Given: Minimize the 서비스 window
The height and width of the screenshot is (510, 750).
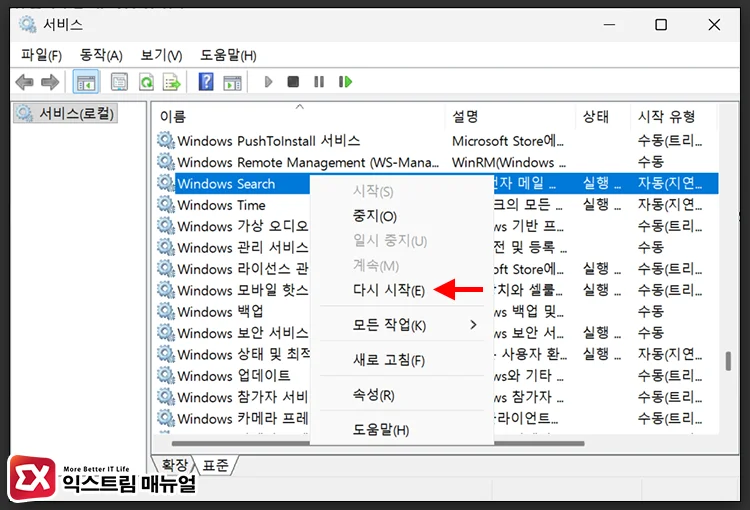Looking at the screenshot, I should (x=609, y=24).
